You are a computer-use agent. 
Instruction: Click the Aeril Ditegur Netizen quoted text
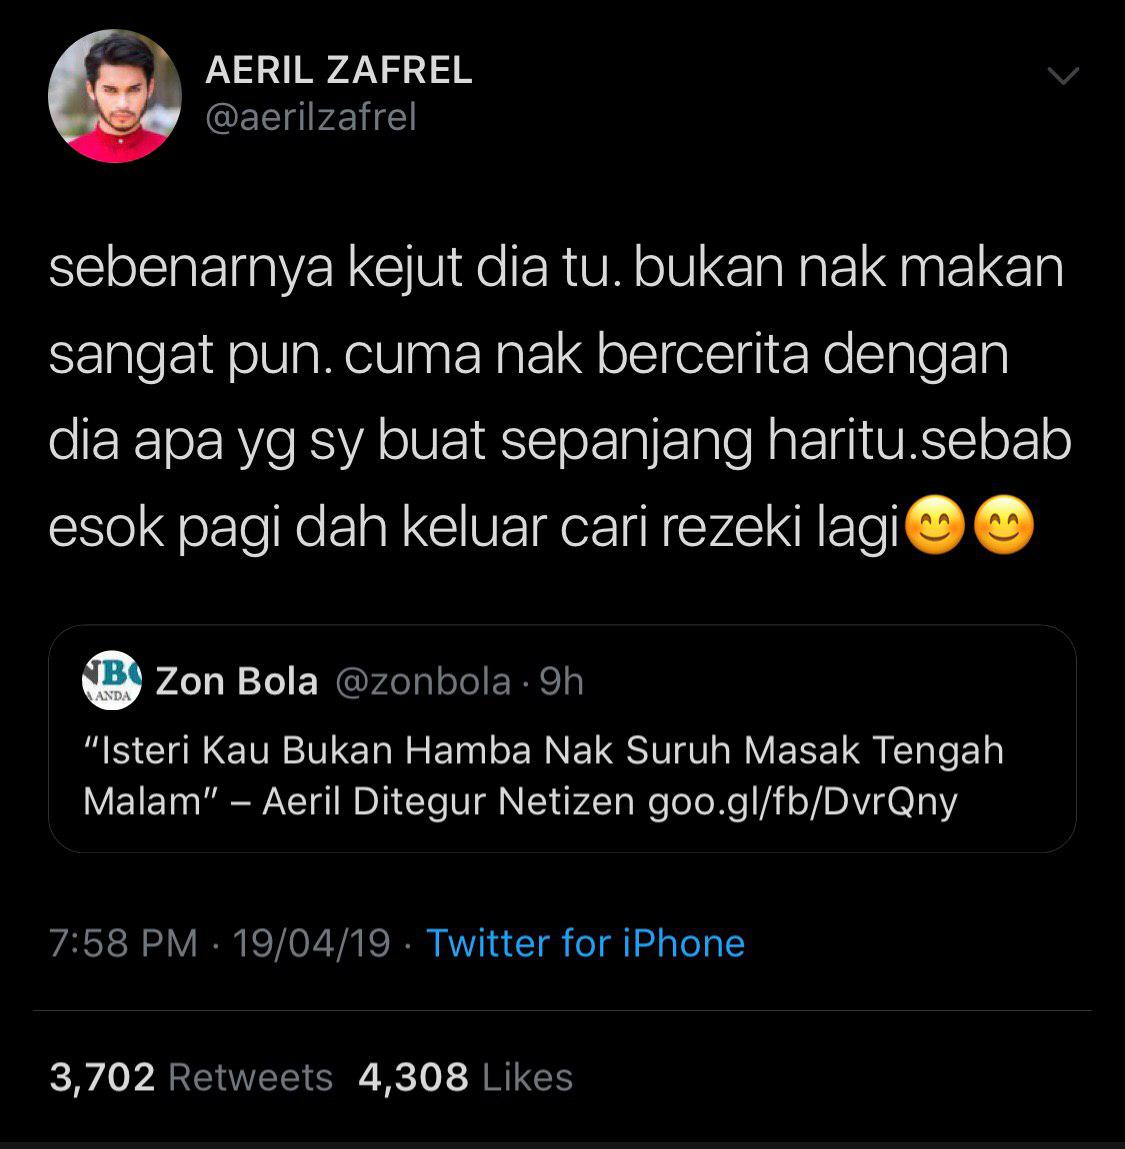(449, 802)
